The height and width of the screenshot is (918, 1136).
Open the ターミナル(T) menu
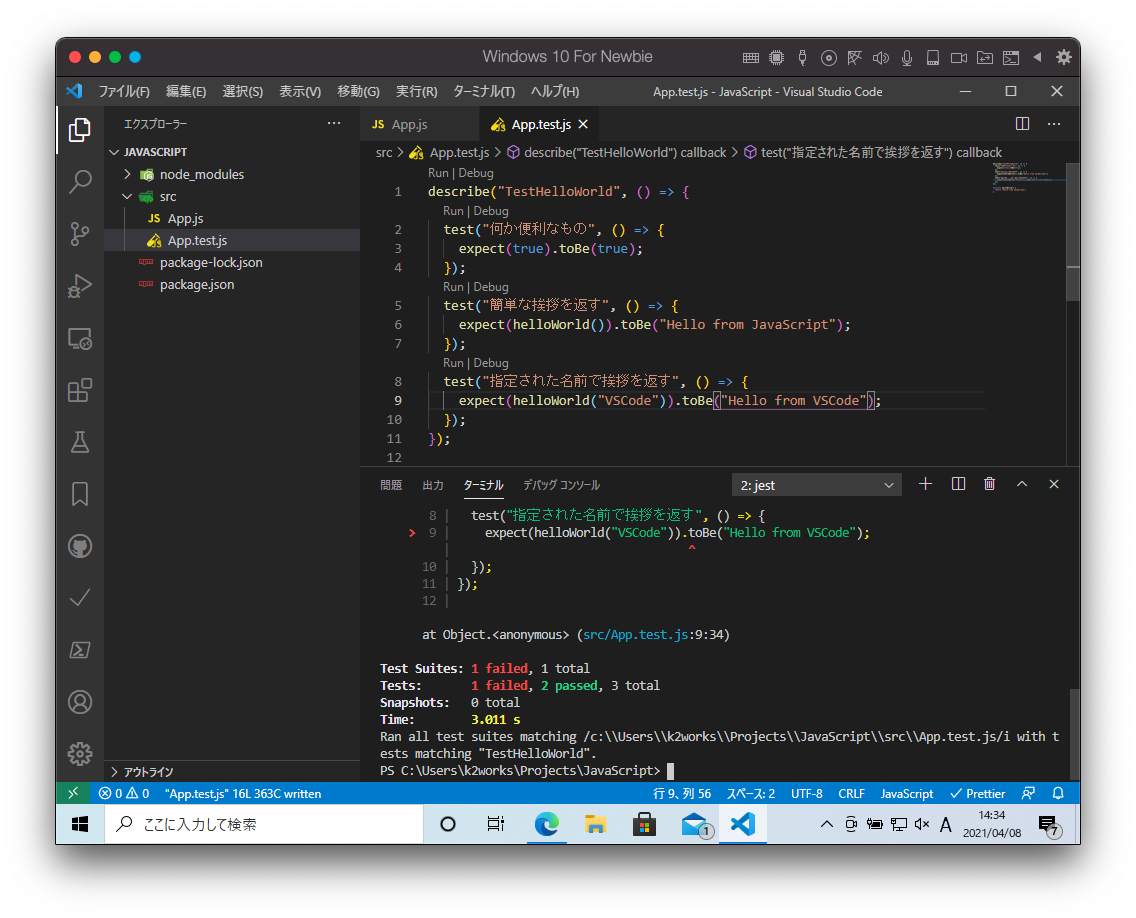pyautogui.click(x=483, y=91)
